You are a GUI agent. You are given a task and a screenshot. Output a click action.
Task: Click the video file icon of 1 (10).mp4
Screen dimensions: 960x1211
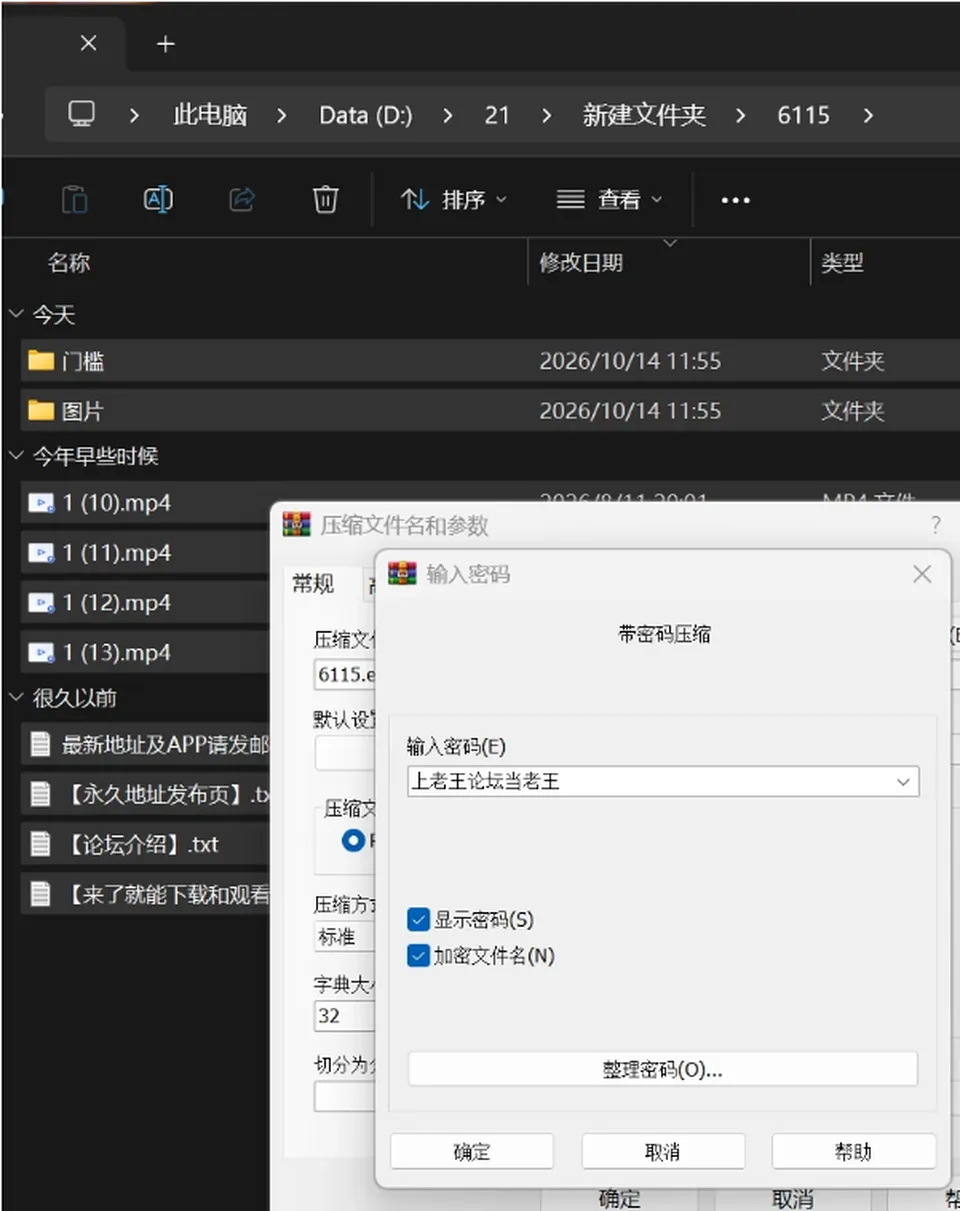click(41, 503)
